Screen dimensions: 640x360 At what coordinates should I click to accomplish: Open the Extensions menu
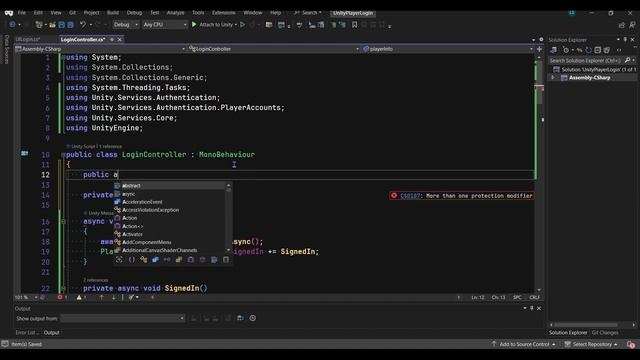point(224,13)
